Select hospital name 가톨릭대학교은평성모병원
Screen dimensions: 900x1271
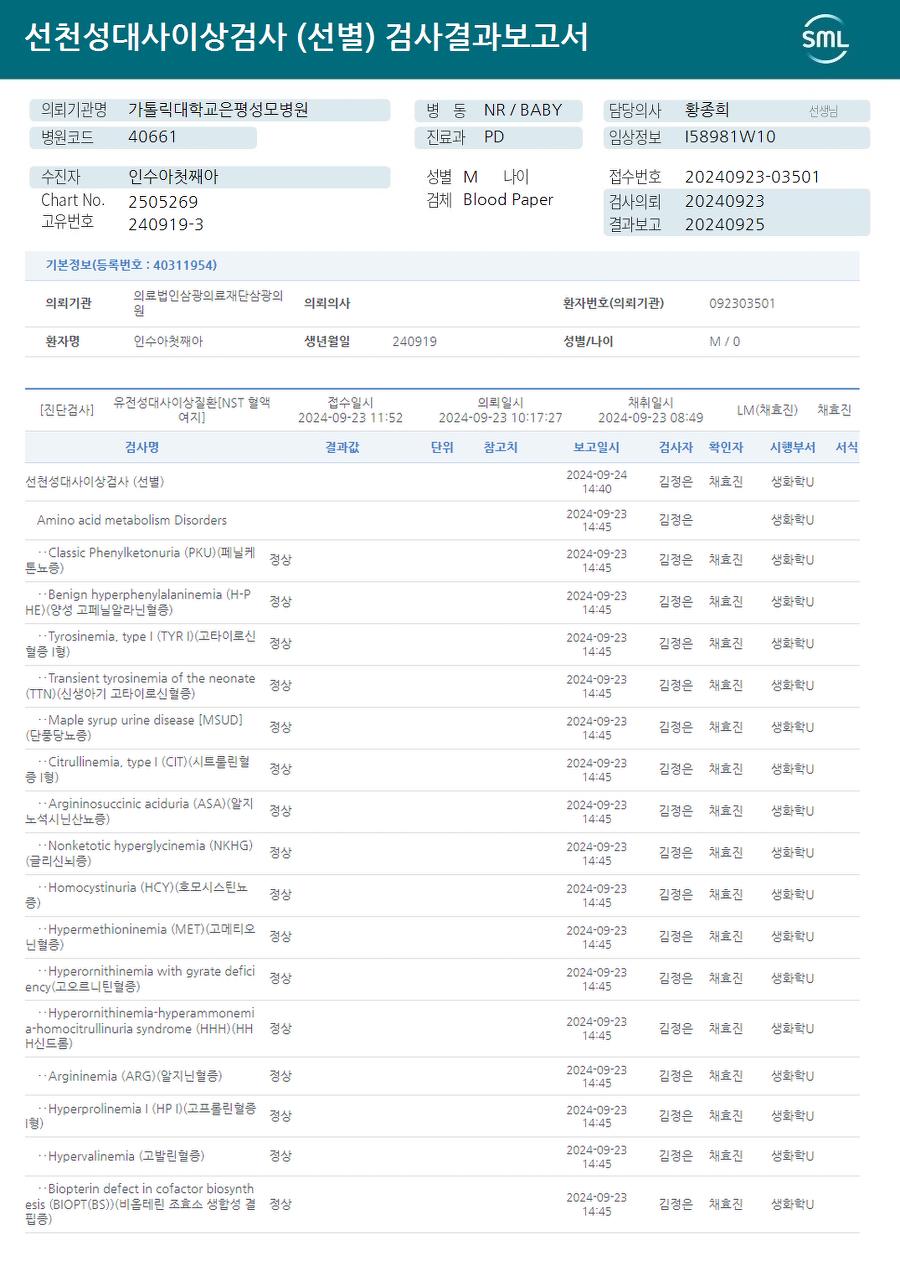(x=218, y=110)
